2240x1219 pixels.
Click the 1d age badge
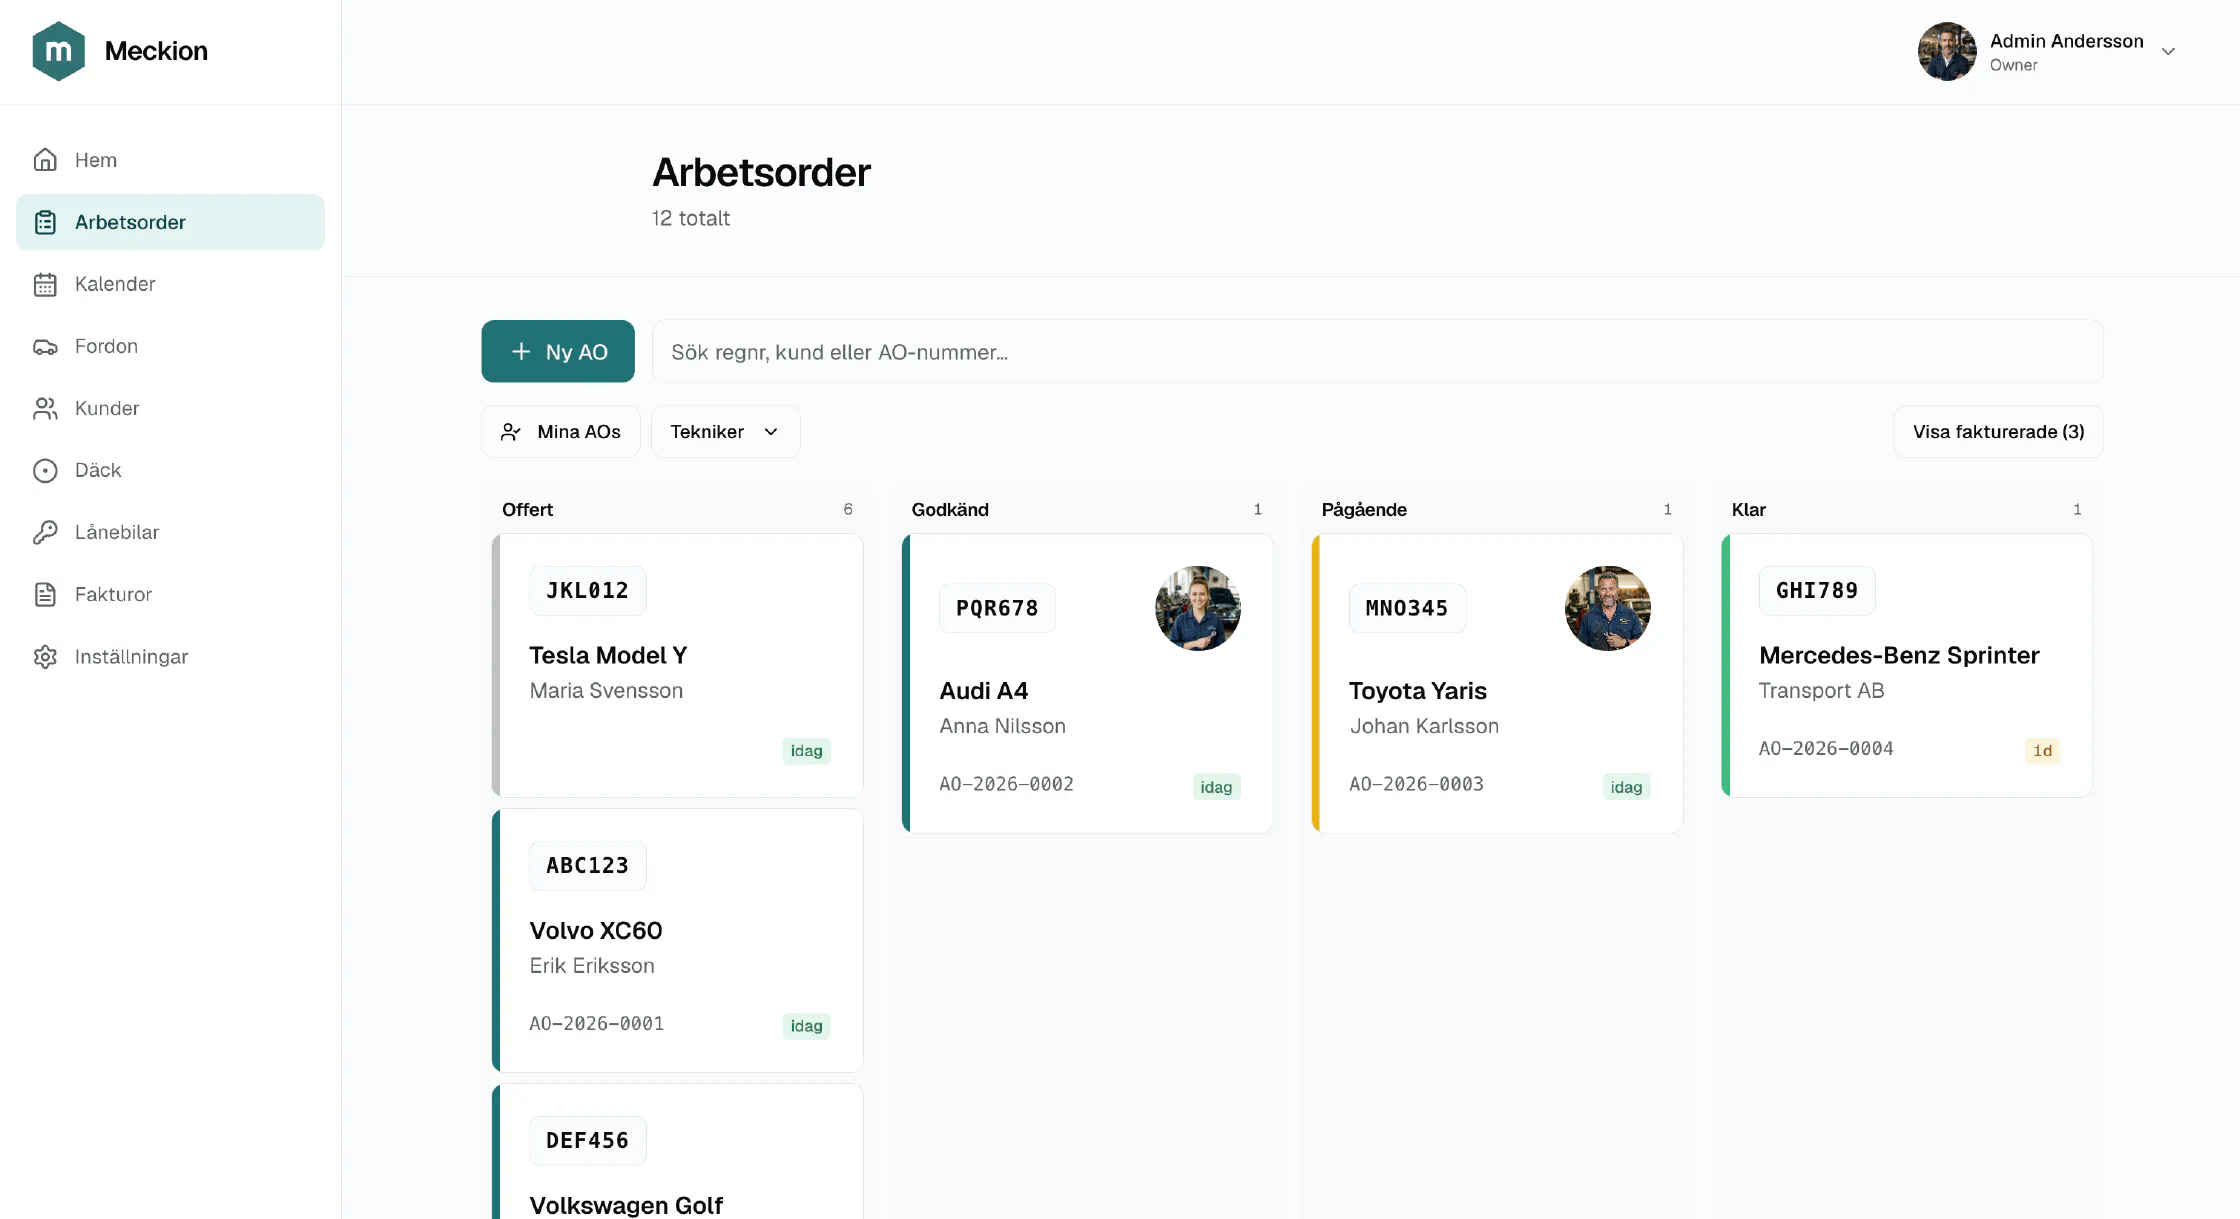(x=2042, y=750)
